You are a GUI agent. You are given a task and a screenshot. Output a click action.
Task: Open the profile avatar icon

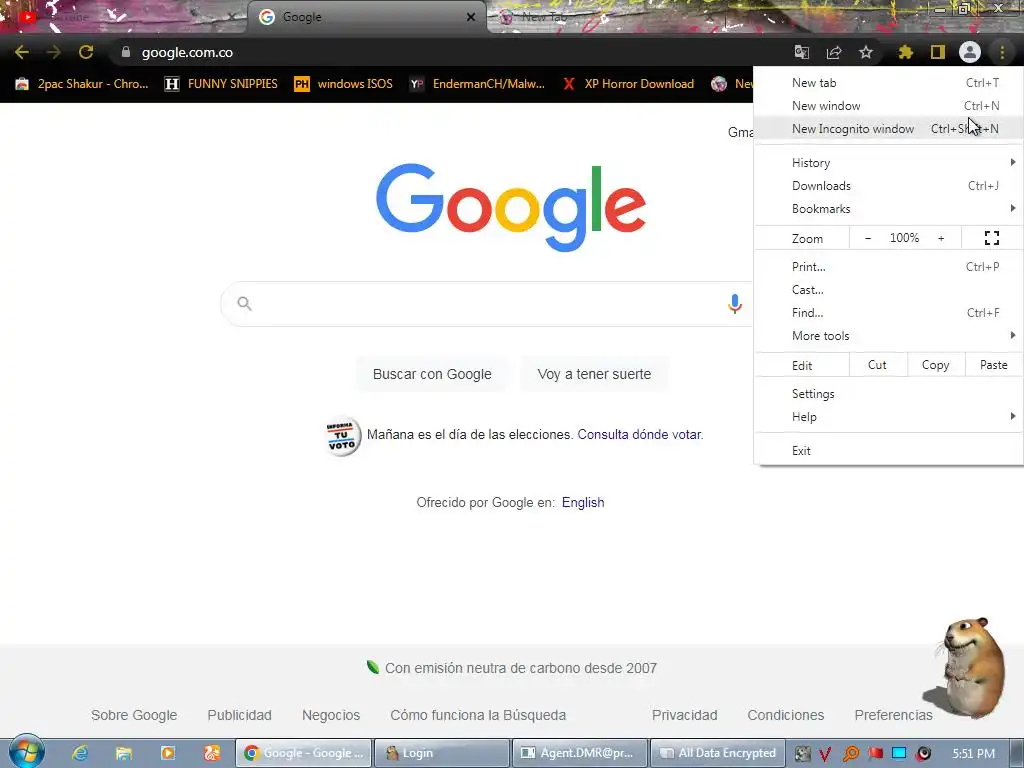[x=970, y=52]
